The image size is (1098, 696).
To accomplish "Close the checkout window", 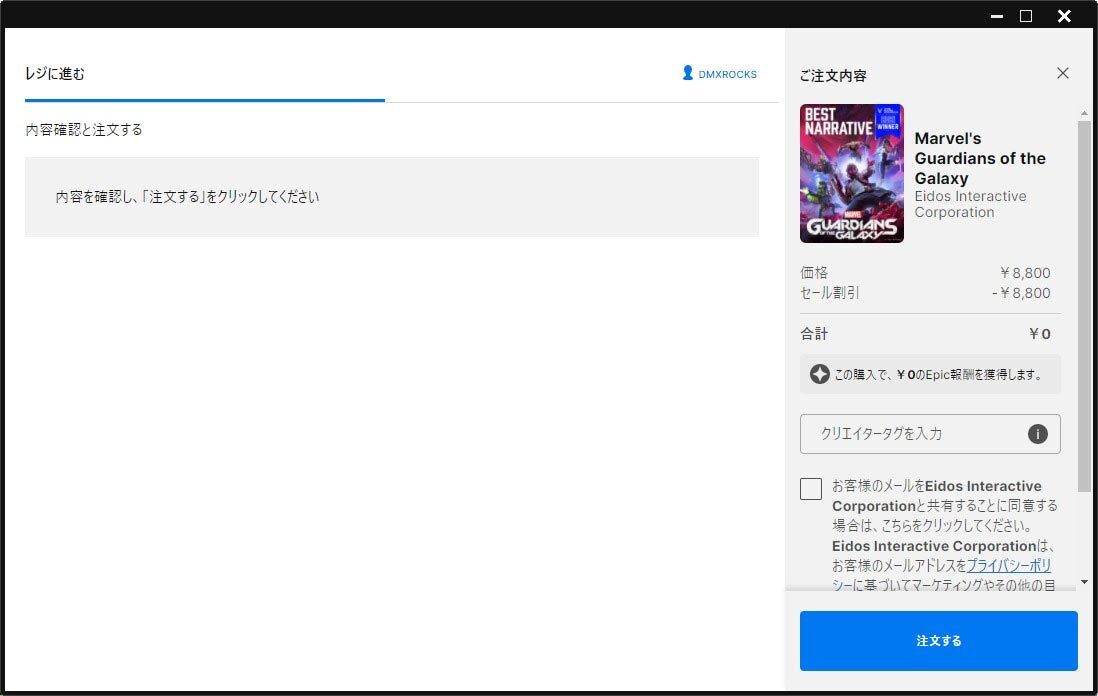I will click(x=1064, y=16).
